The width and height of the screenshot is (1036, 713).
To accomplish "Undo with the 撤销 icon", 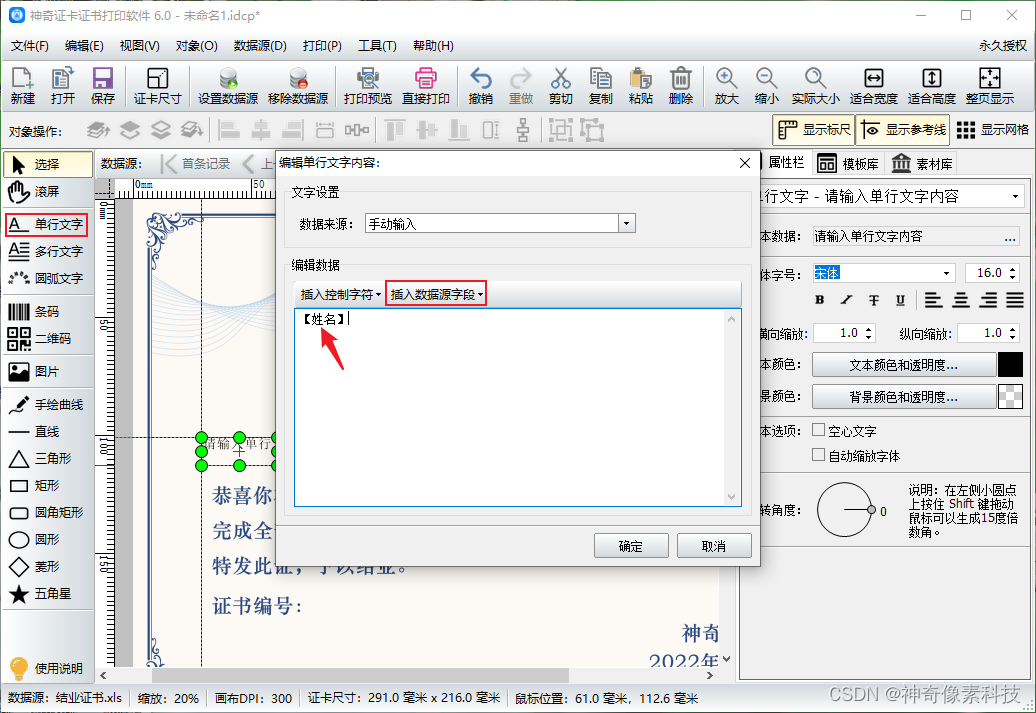I will [x=480, y=86].
